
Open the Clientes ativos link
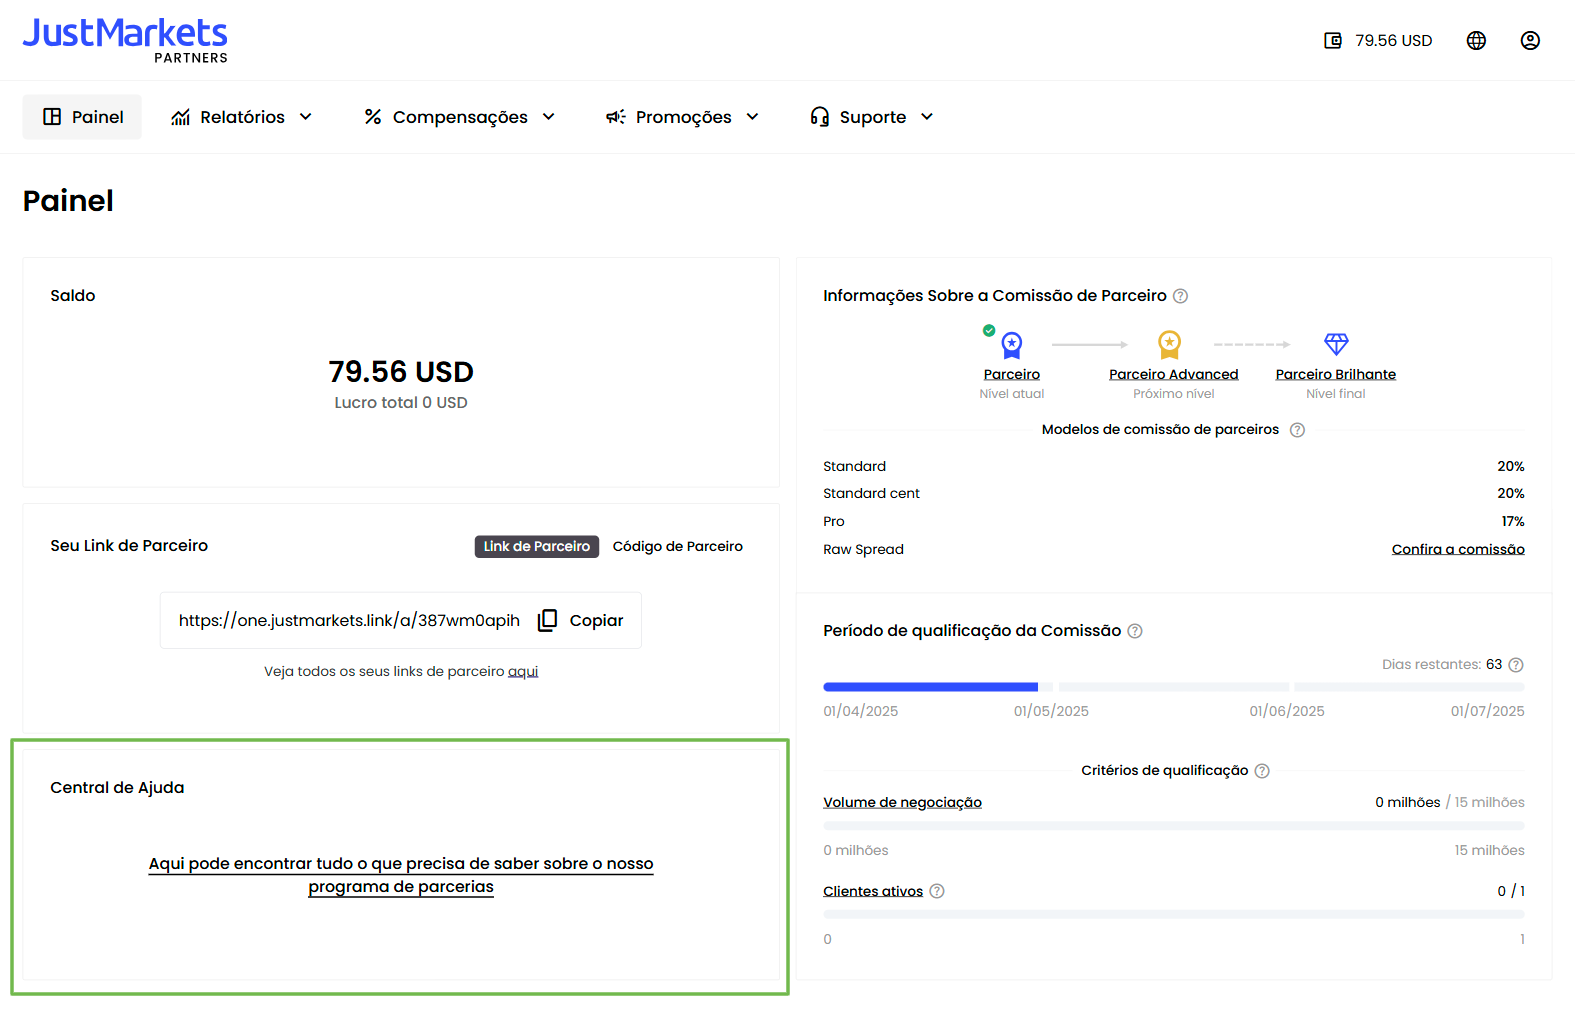873,891
